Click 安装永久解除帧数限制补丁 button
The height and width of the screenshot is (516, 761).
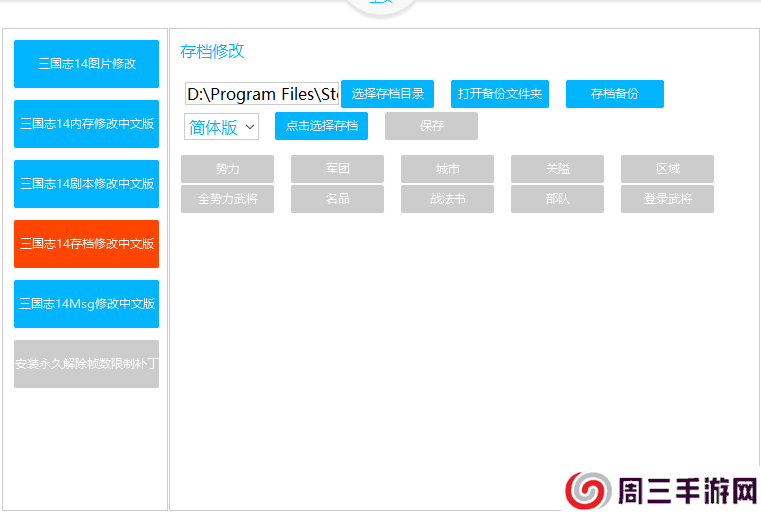86,364
